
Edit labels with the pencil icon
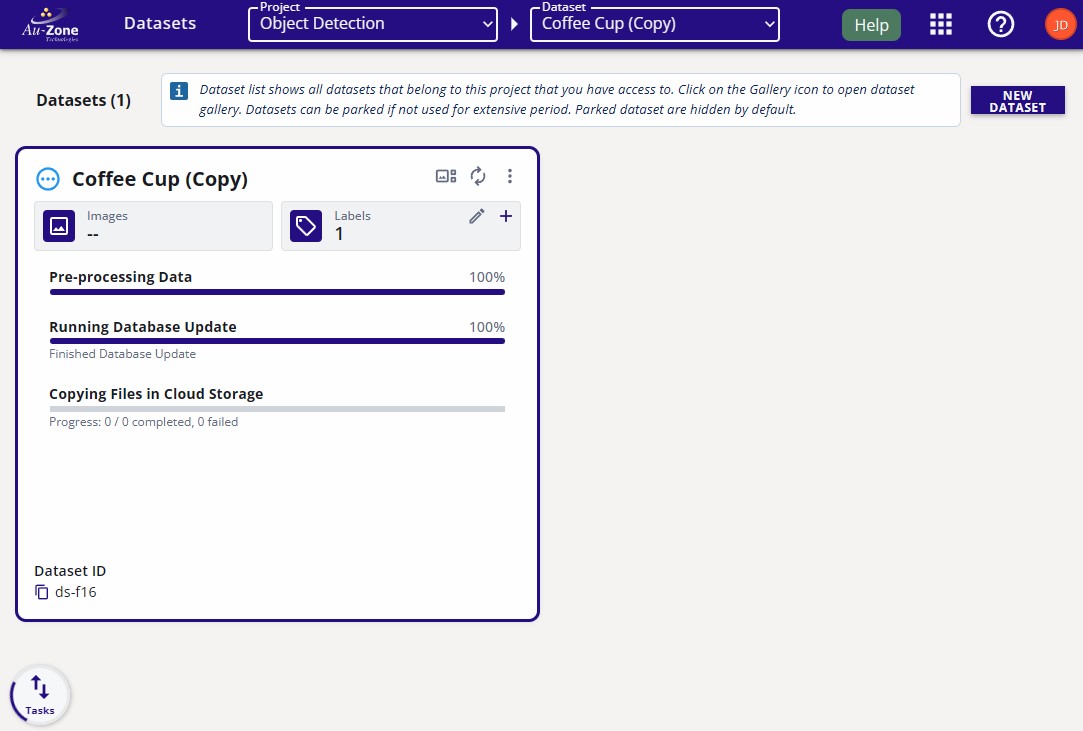click(x=477, y=216)
